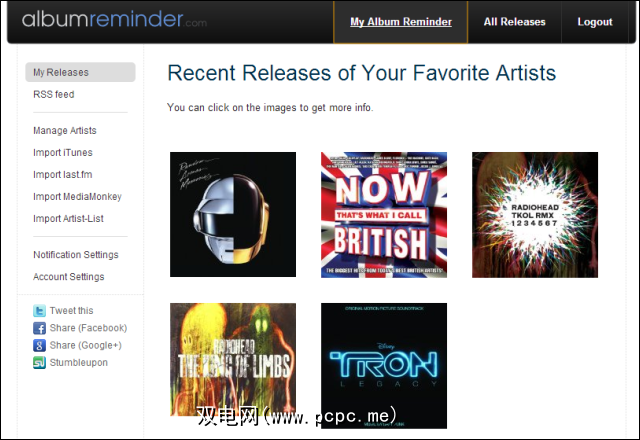Image resolution: width=640 pixels, height=440 pixels.
Task: Open the Daft Punk helmet album cover
Action: [233, 215]
